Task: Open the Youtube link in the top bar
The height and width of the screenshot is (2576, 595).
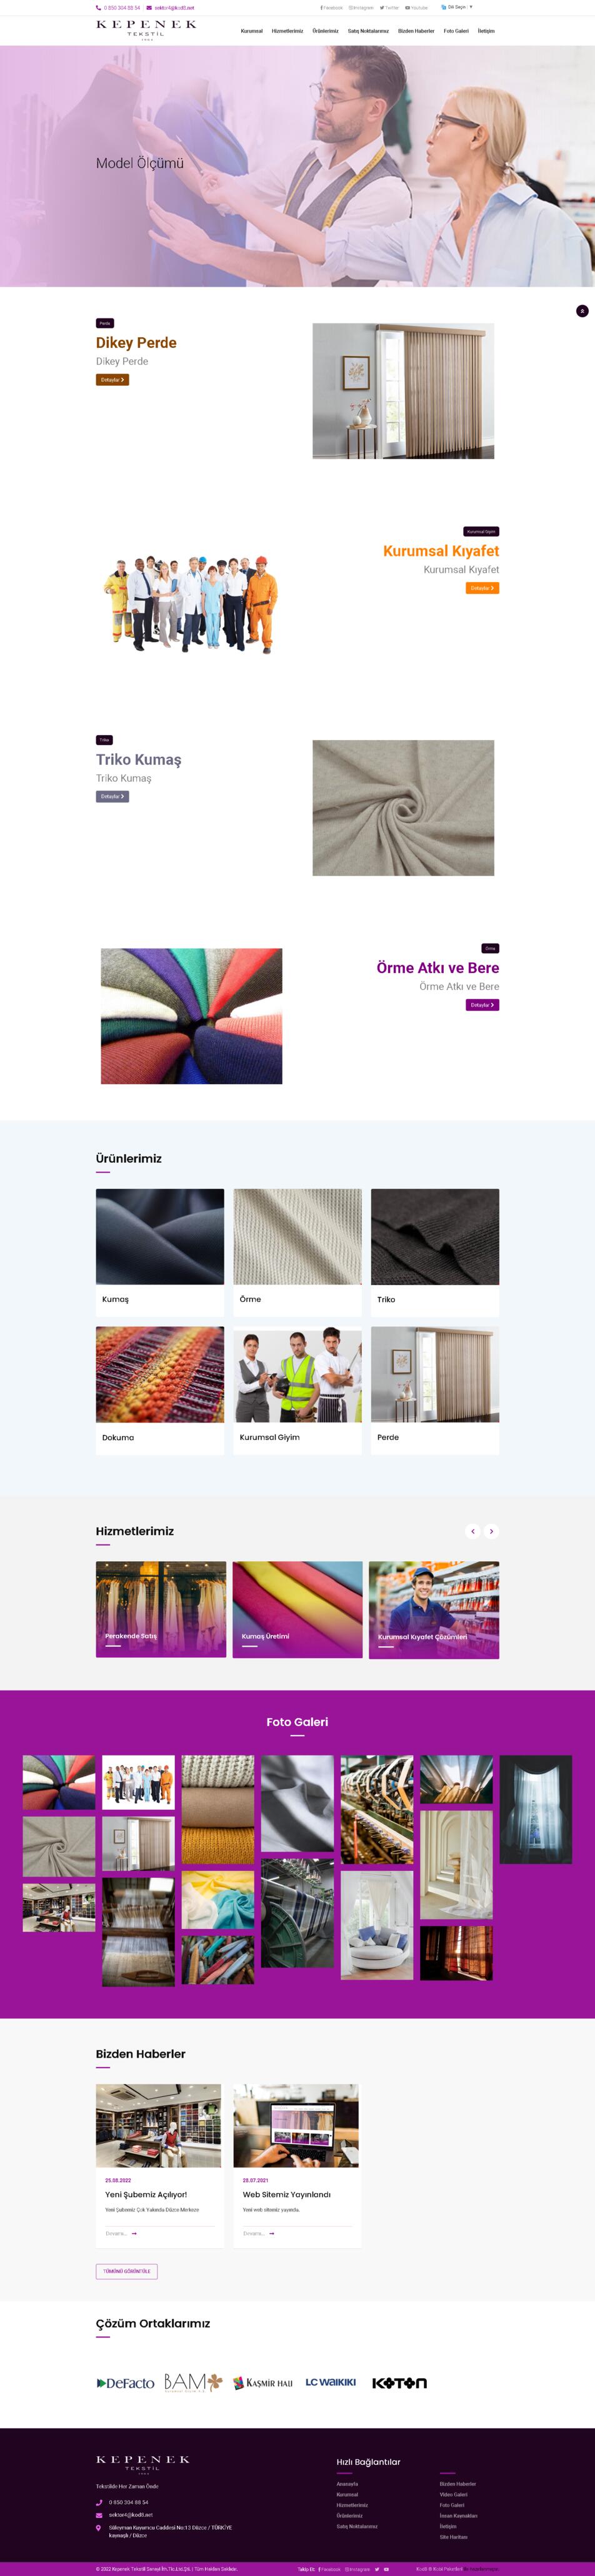Action: coord(416,7)
